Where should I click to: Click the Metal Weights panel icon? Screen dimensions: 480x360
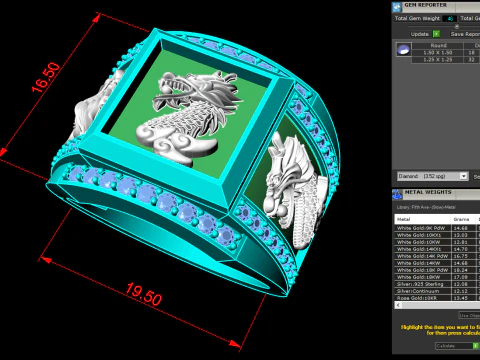pyautogui.click(x=397, y=195)
